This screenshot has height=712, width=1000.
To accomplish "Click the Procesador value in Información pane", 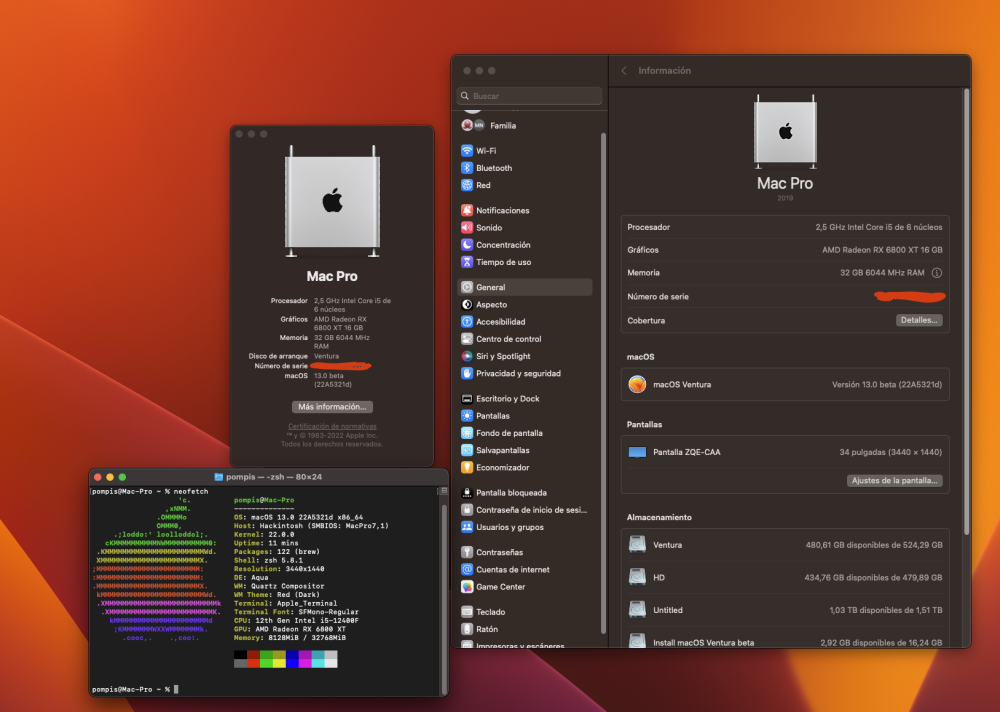I will pos(879,227).
